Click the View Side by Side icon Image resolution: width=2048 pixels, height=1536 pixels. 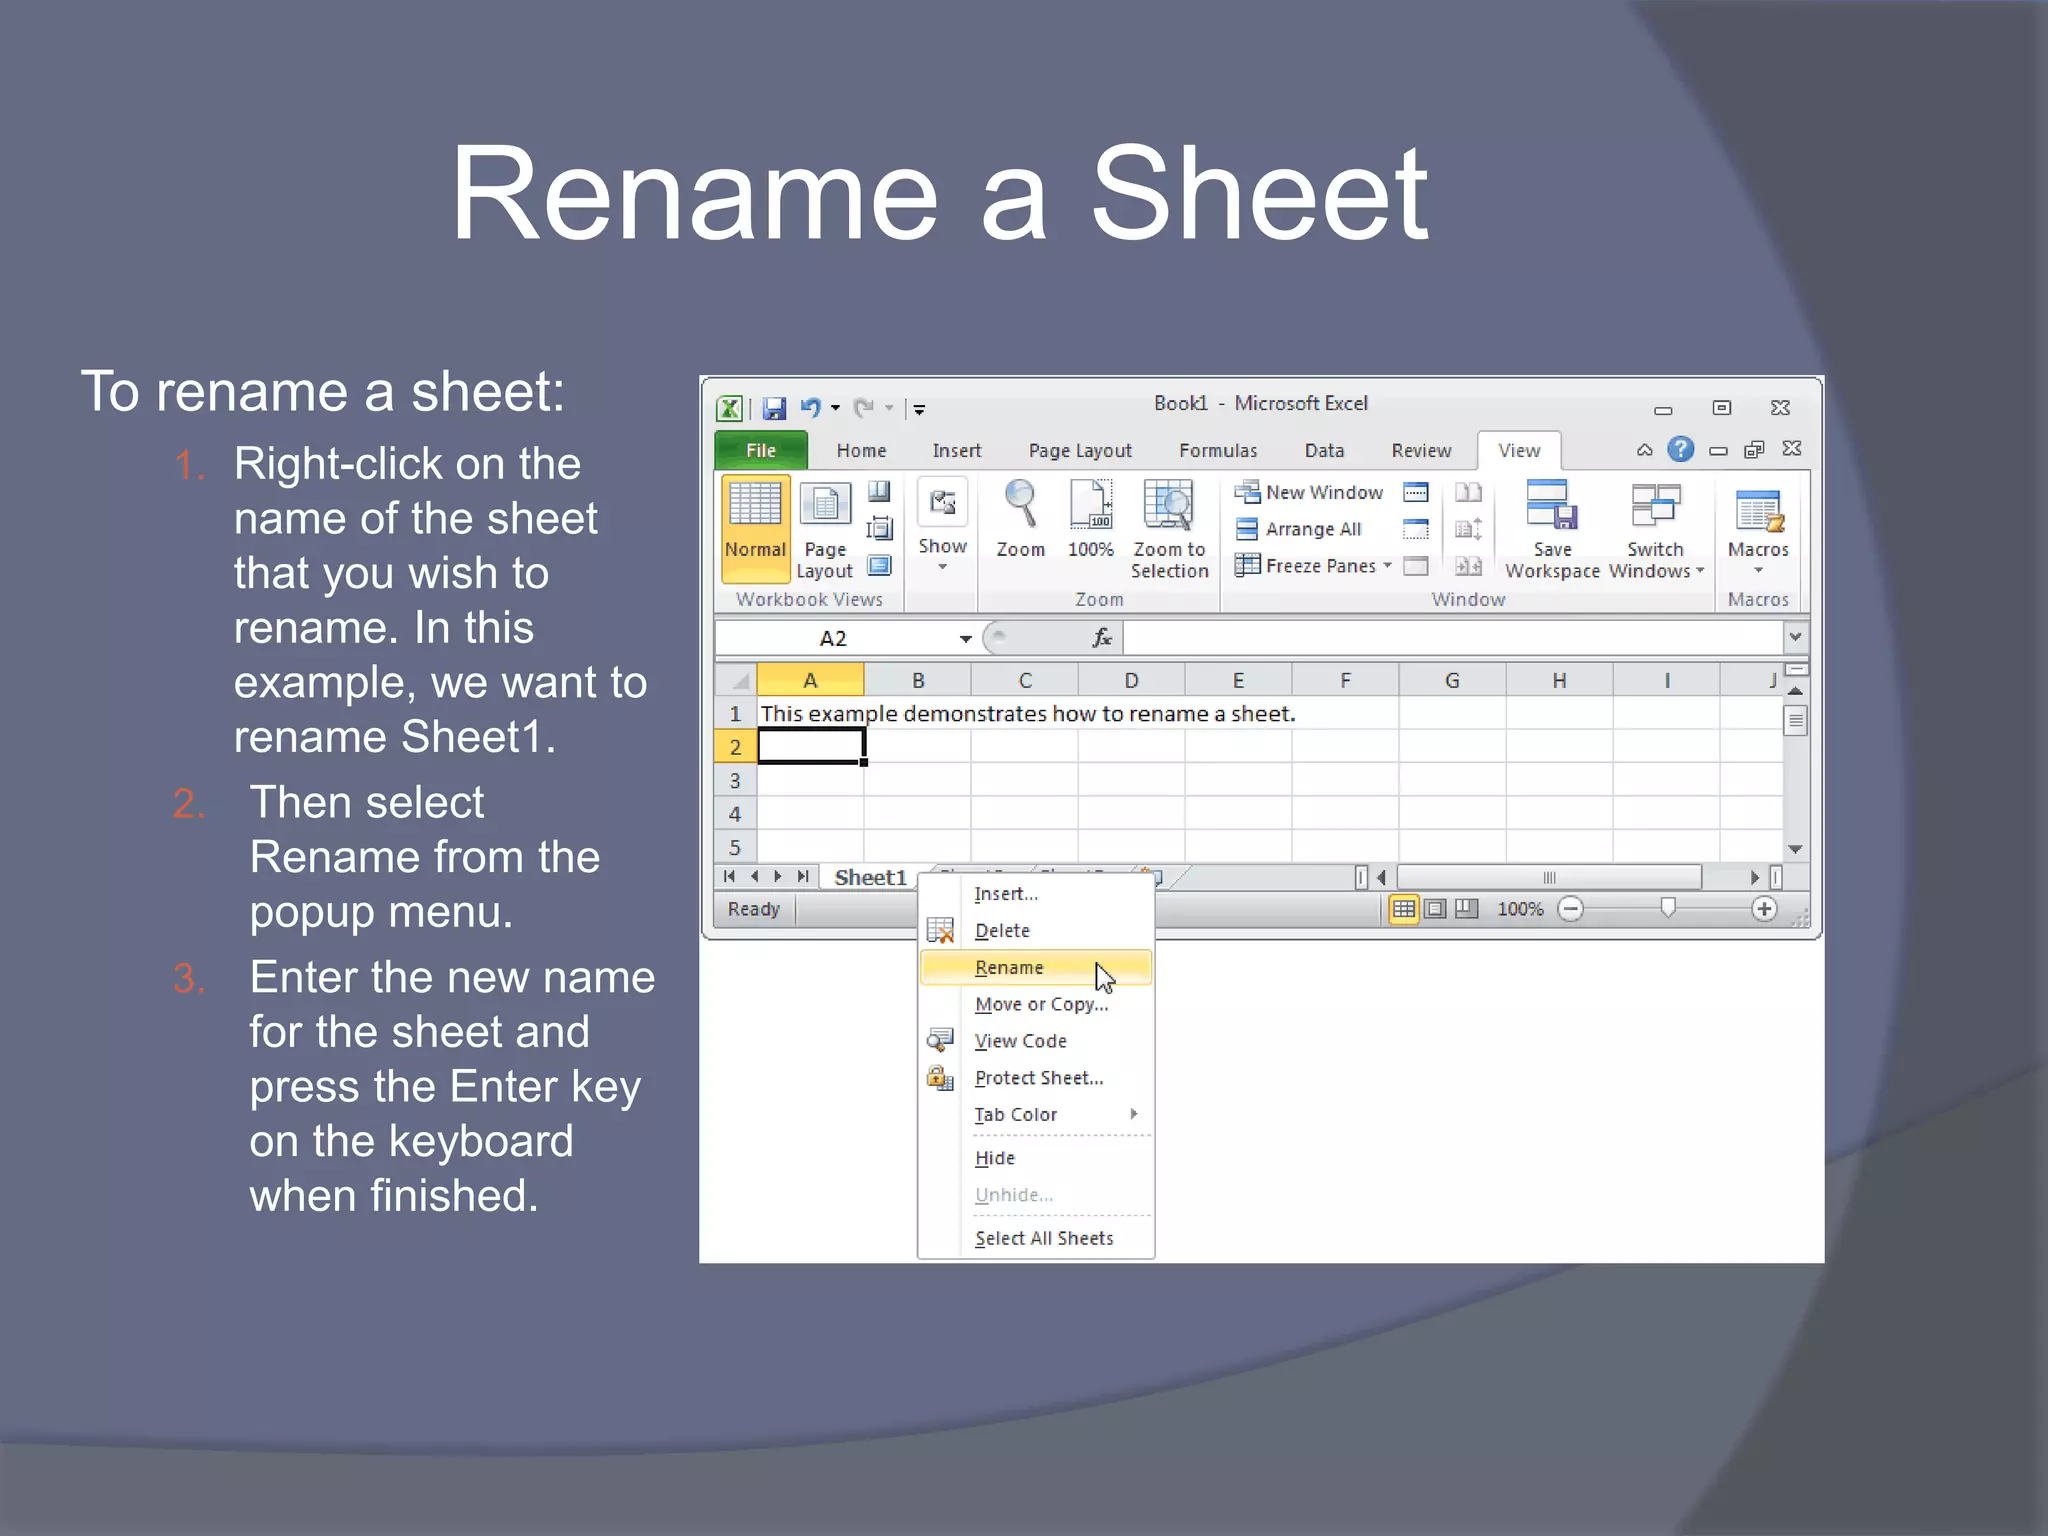1468,492
